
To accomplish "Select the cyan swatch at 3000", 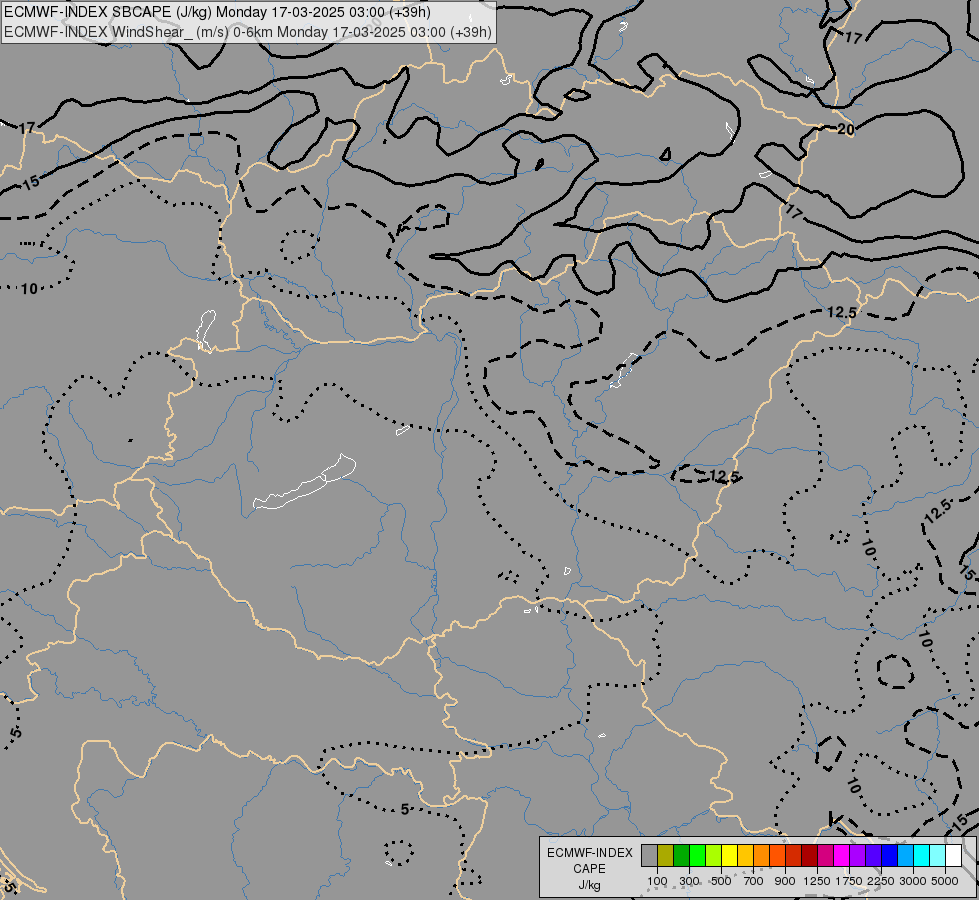I will pos(922,856).
